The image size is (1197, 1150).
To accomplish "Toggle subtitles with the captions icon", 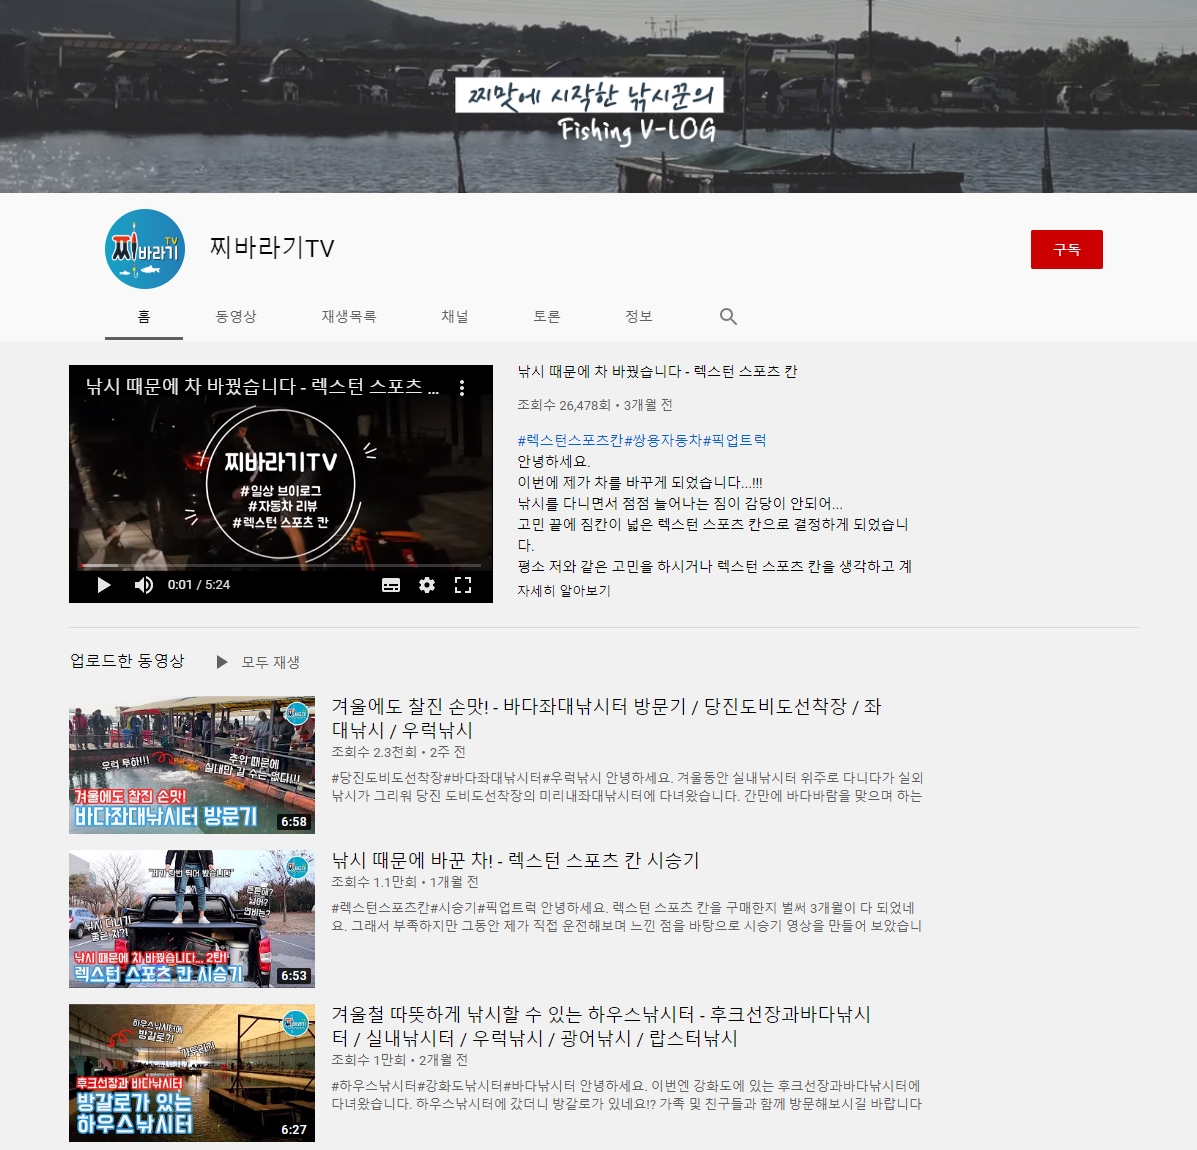I will point(391,585).
